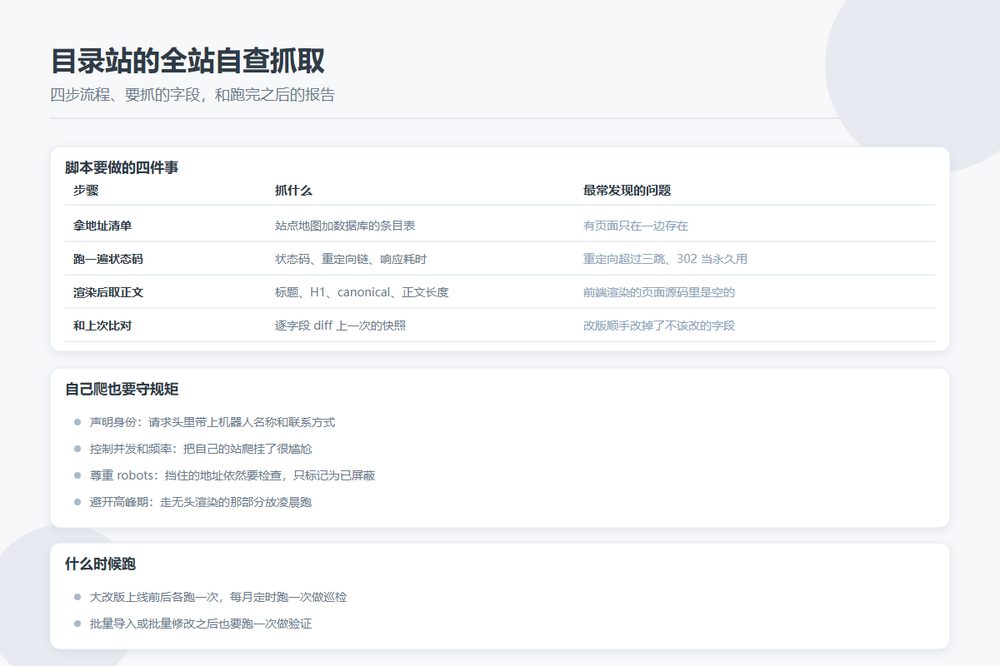The height and width of the screenshot is (666, 1000).
Task: Select the row label 跑一遍状态码
Action: tap(108, 258)
